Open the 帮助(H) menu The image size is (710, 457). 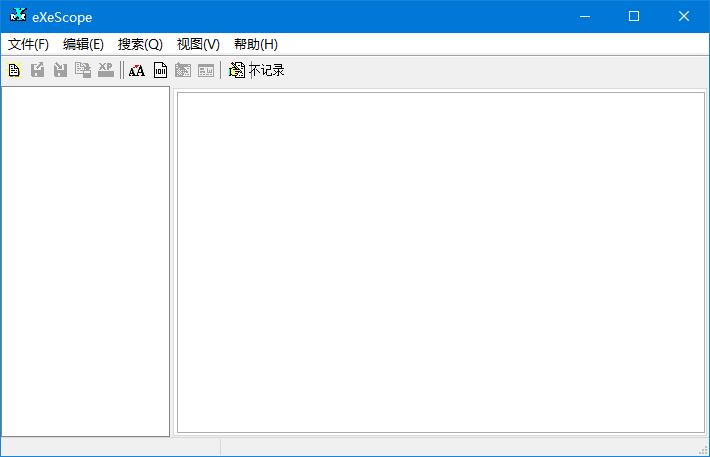click(256, 44)
